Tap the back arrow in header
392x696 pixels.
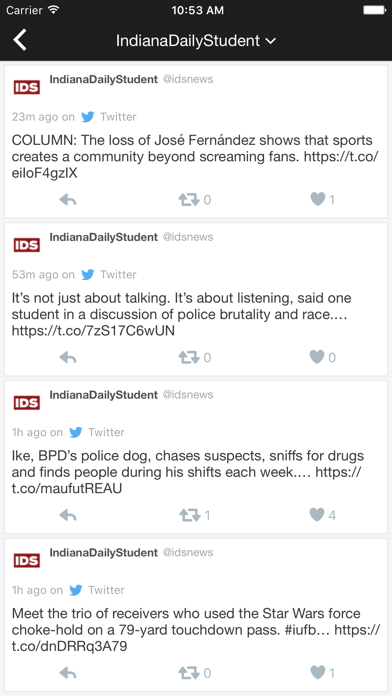coord(20,40)
